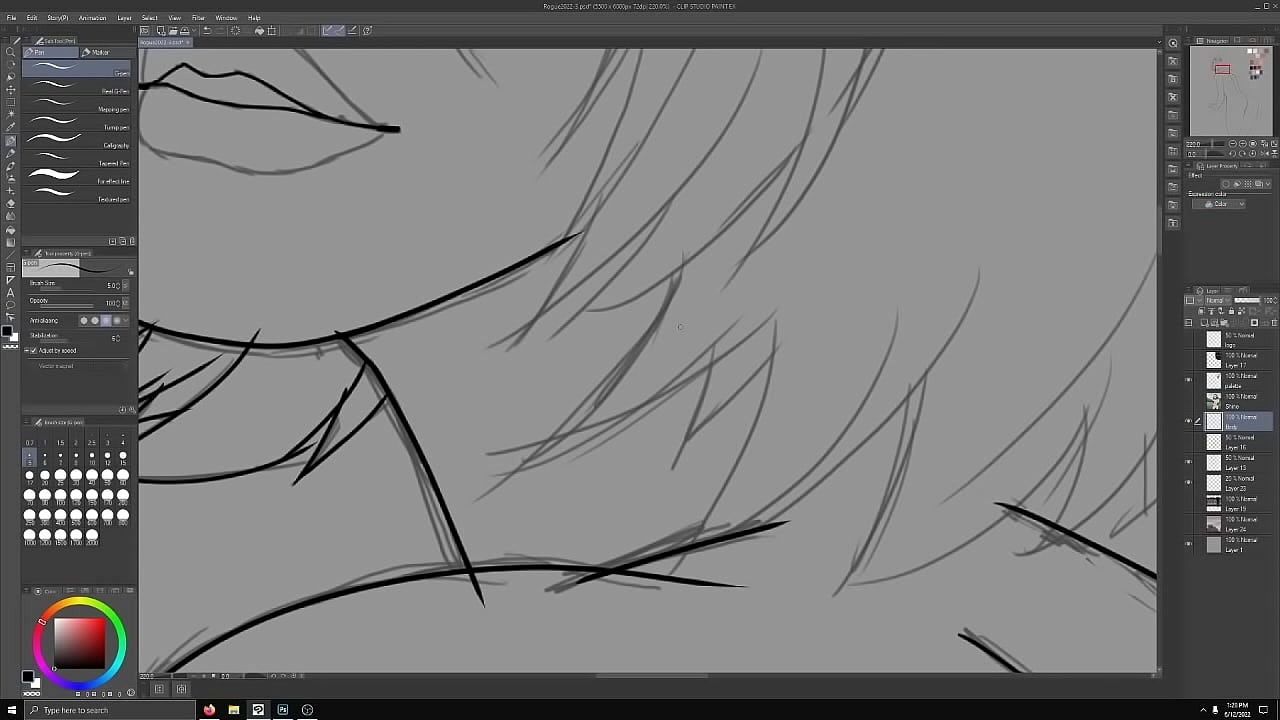This screenshot has height=720, width=1280.
Task: Select the Eyedropper tool
Action: [11, 127]
